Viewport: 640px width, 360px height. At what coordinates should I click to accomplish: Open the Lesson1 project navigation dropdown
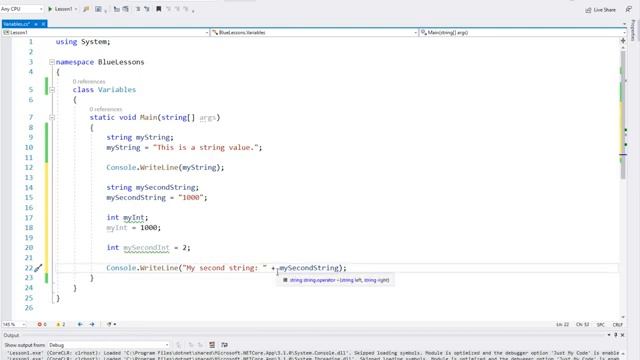tap(105, 32)
